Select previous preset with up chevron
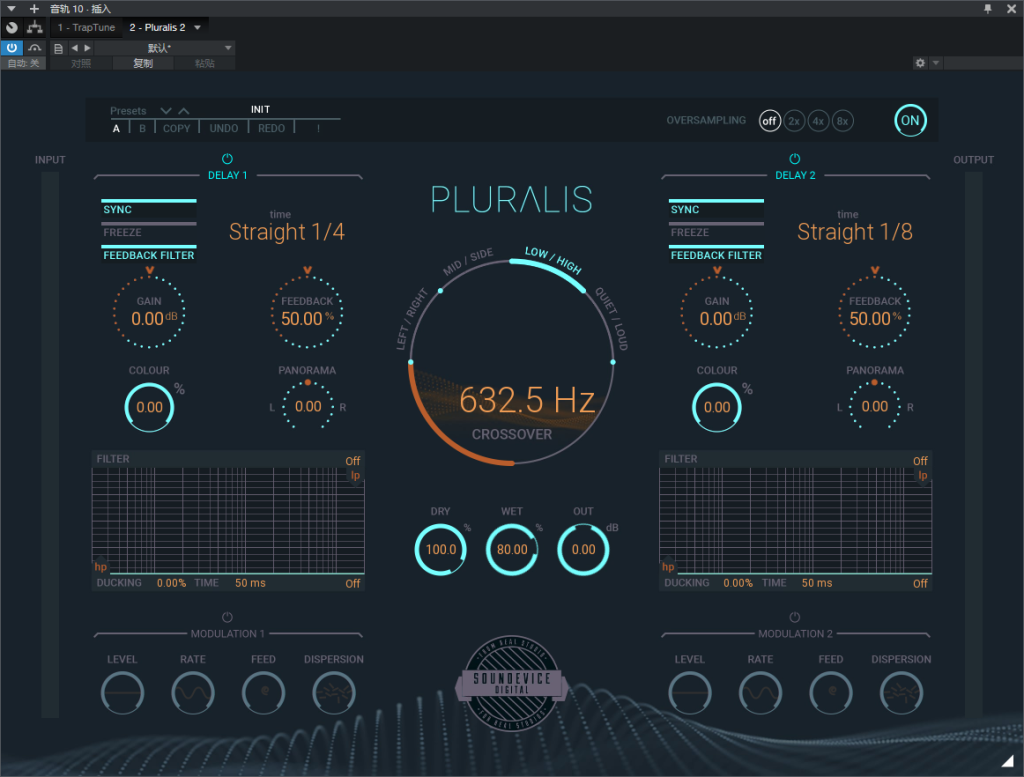This screenshot has height=777, width=1024. click(184, 111)
